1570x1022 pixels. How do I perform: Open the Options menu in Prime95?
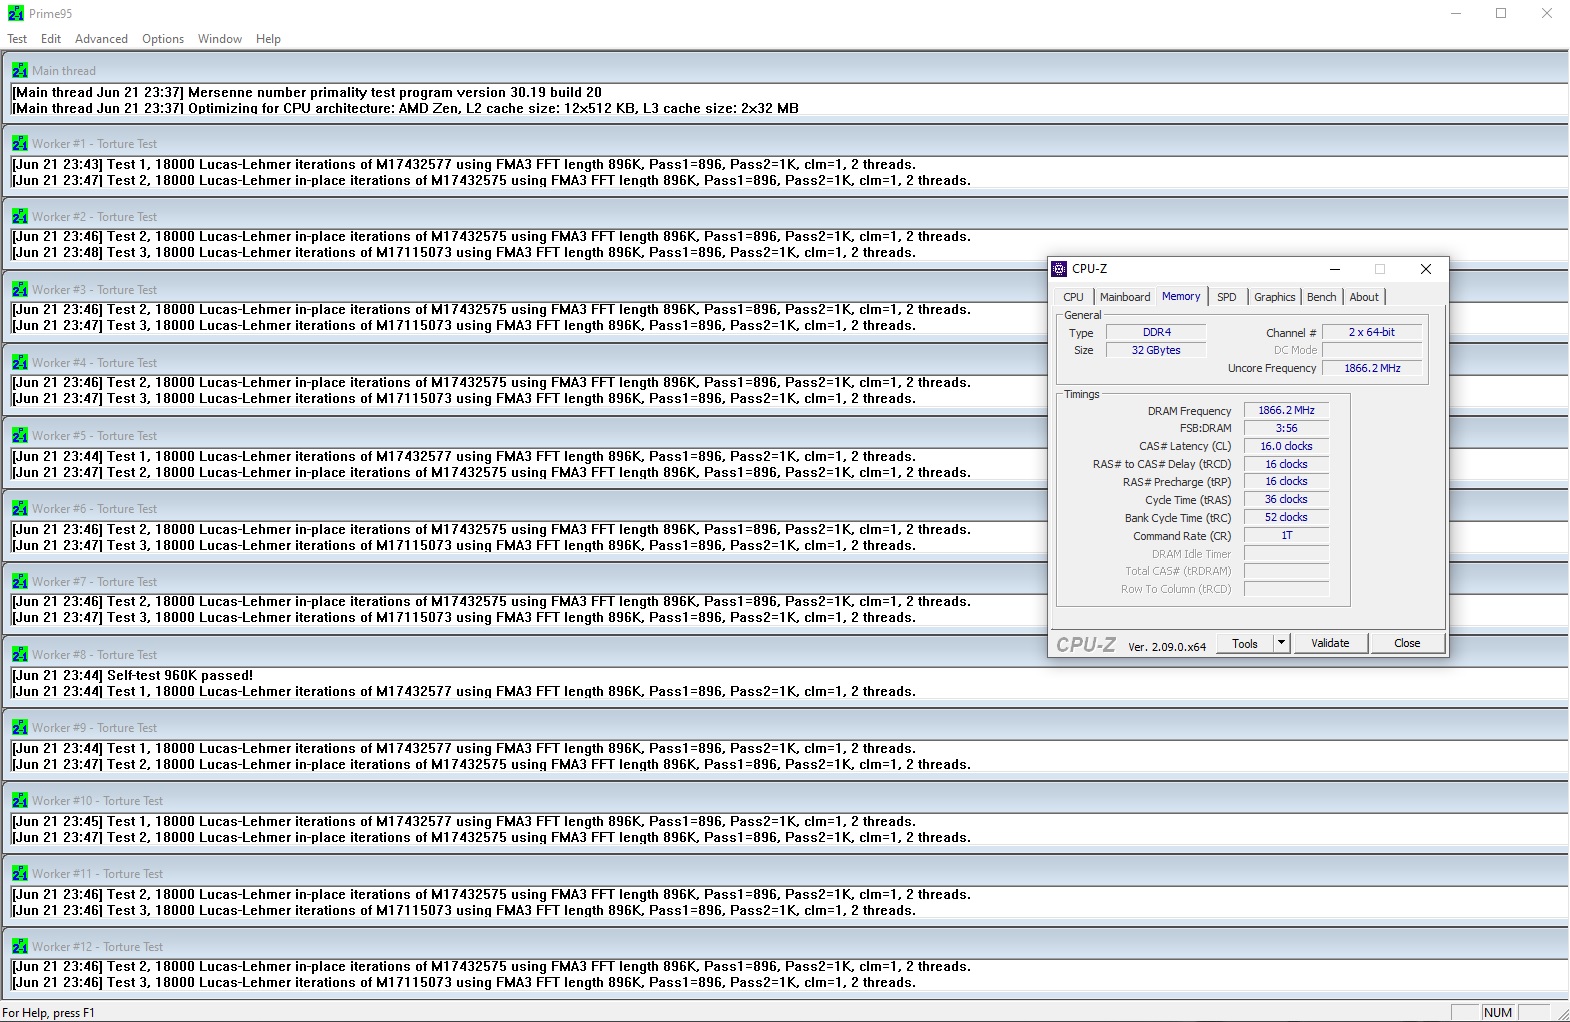pos(163,39)
